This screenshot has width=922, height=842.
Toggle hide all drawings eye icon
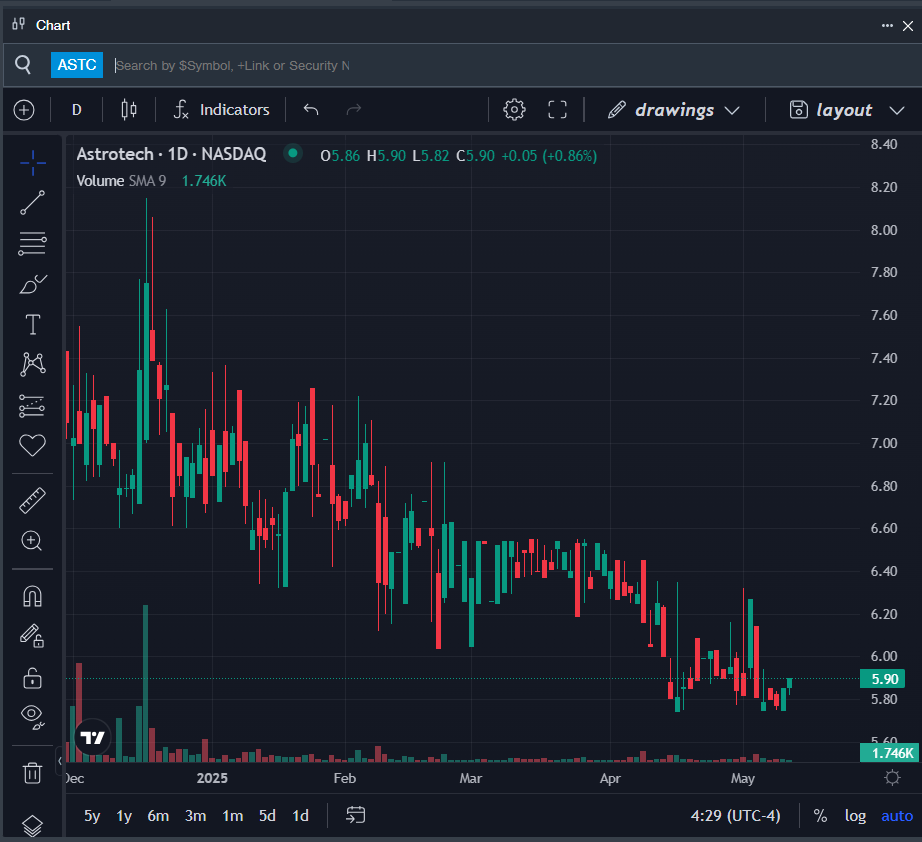click(x=32, y=716)
